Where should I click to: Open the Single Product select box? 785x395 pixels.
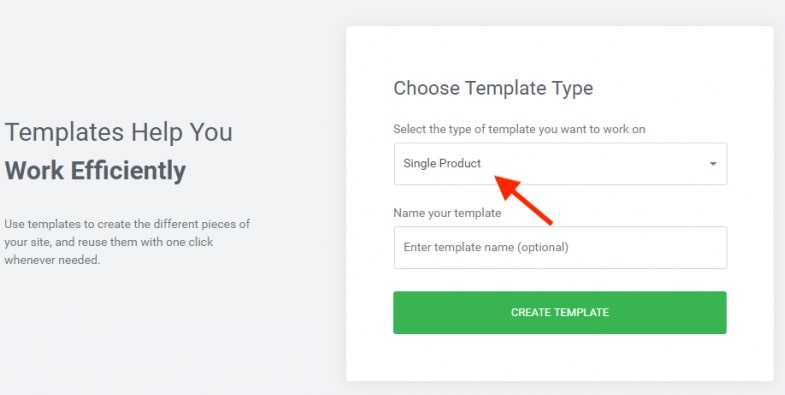(560, 164)
